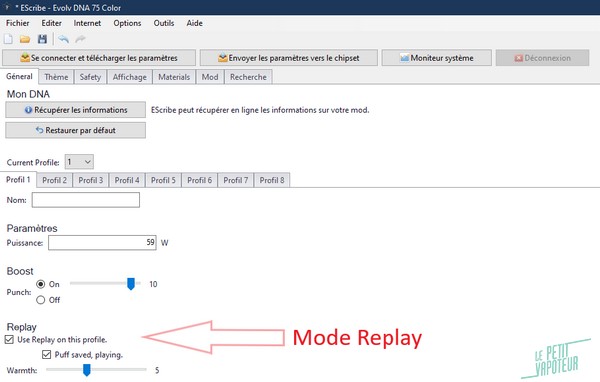Open the Options menu
This screenshot has height=382, width=600.
[x=127, y=23]
